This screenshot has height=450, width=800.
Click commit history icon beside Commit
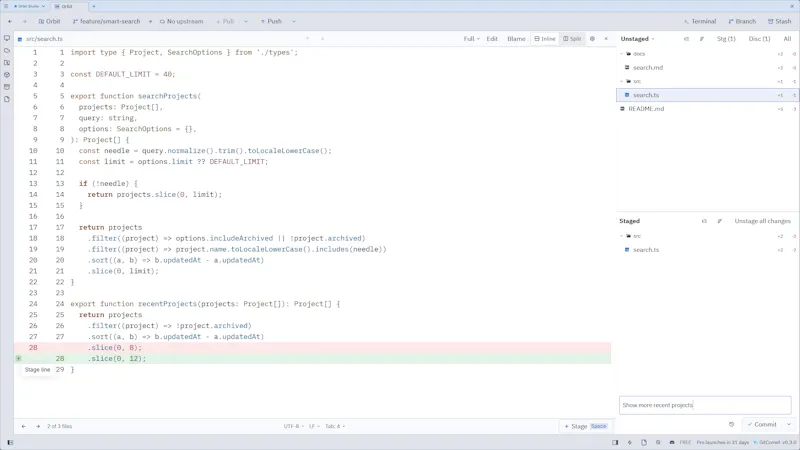(732, 424)
